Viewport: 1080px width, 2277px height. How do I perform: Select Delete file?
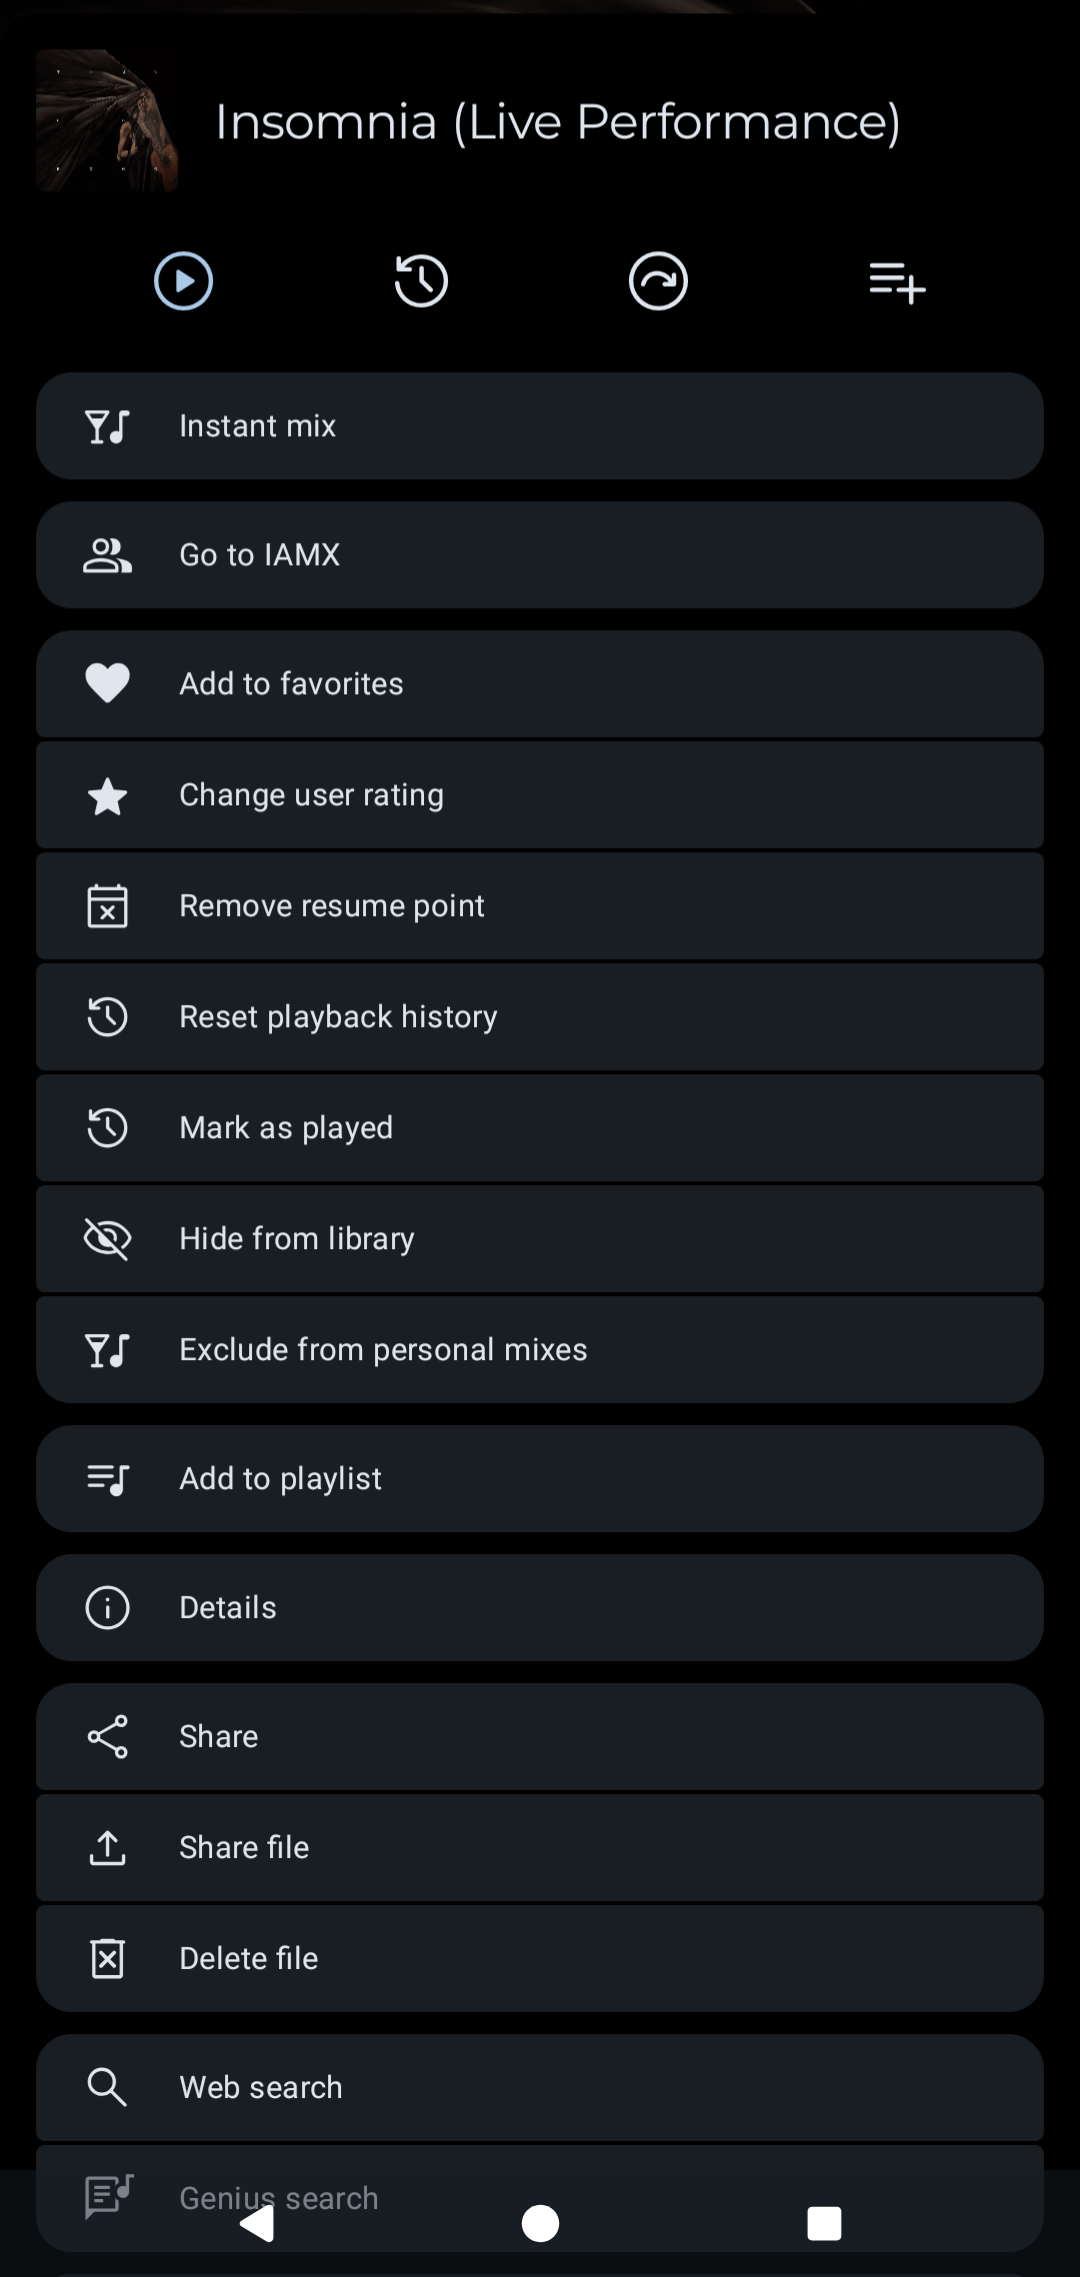(540, 1959)
